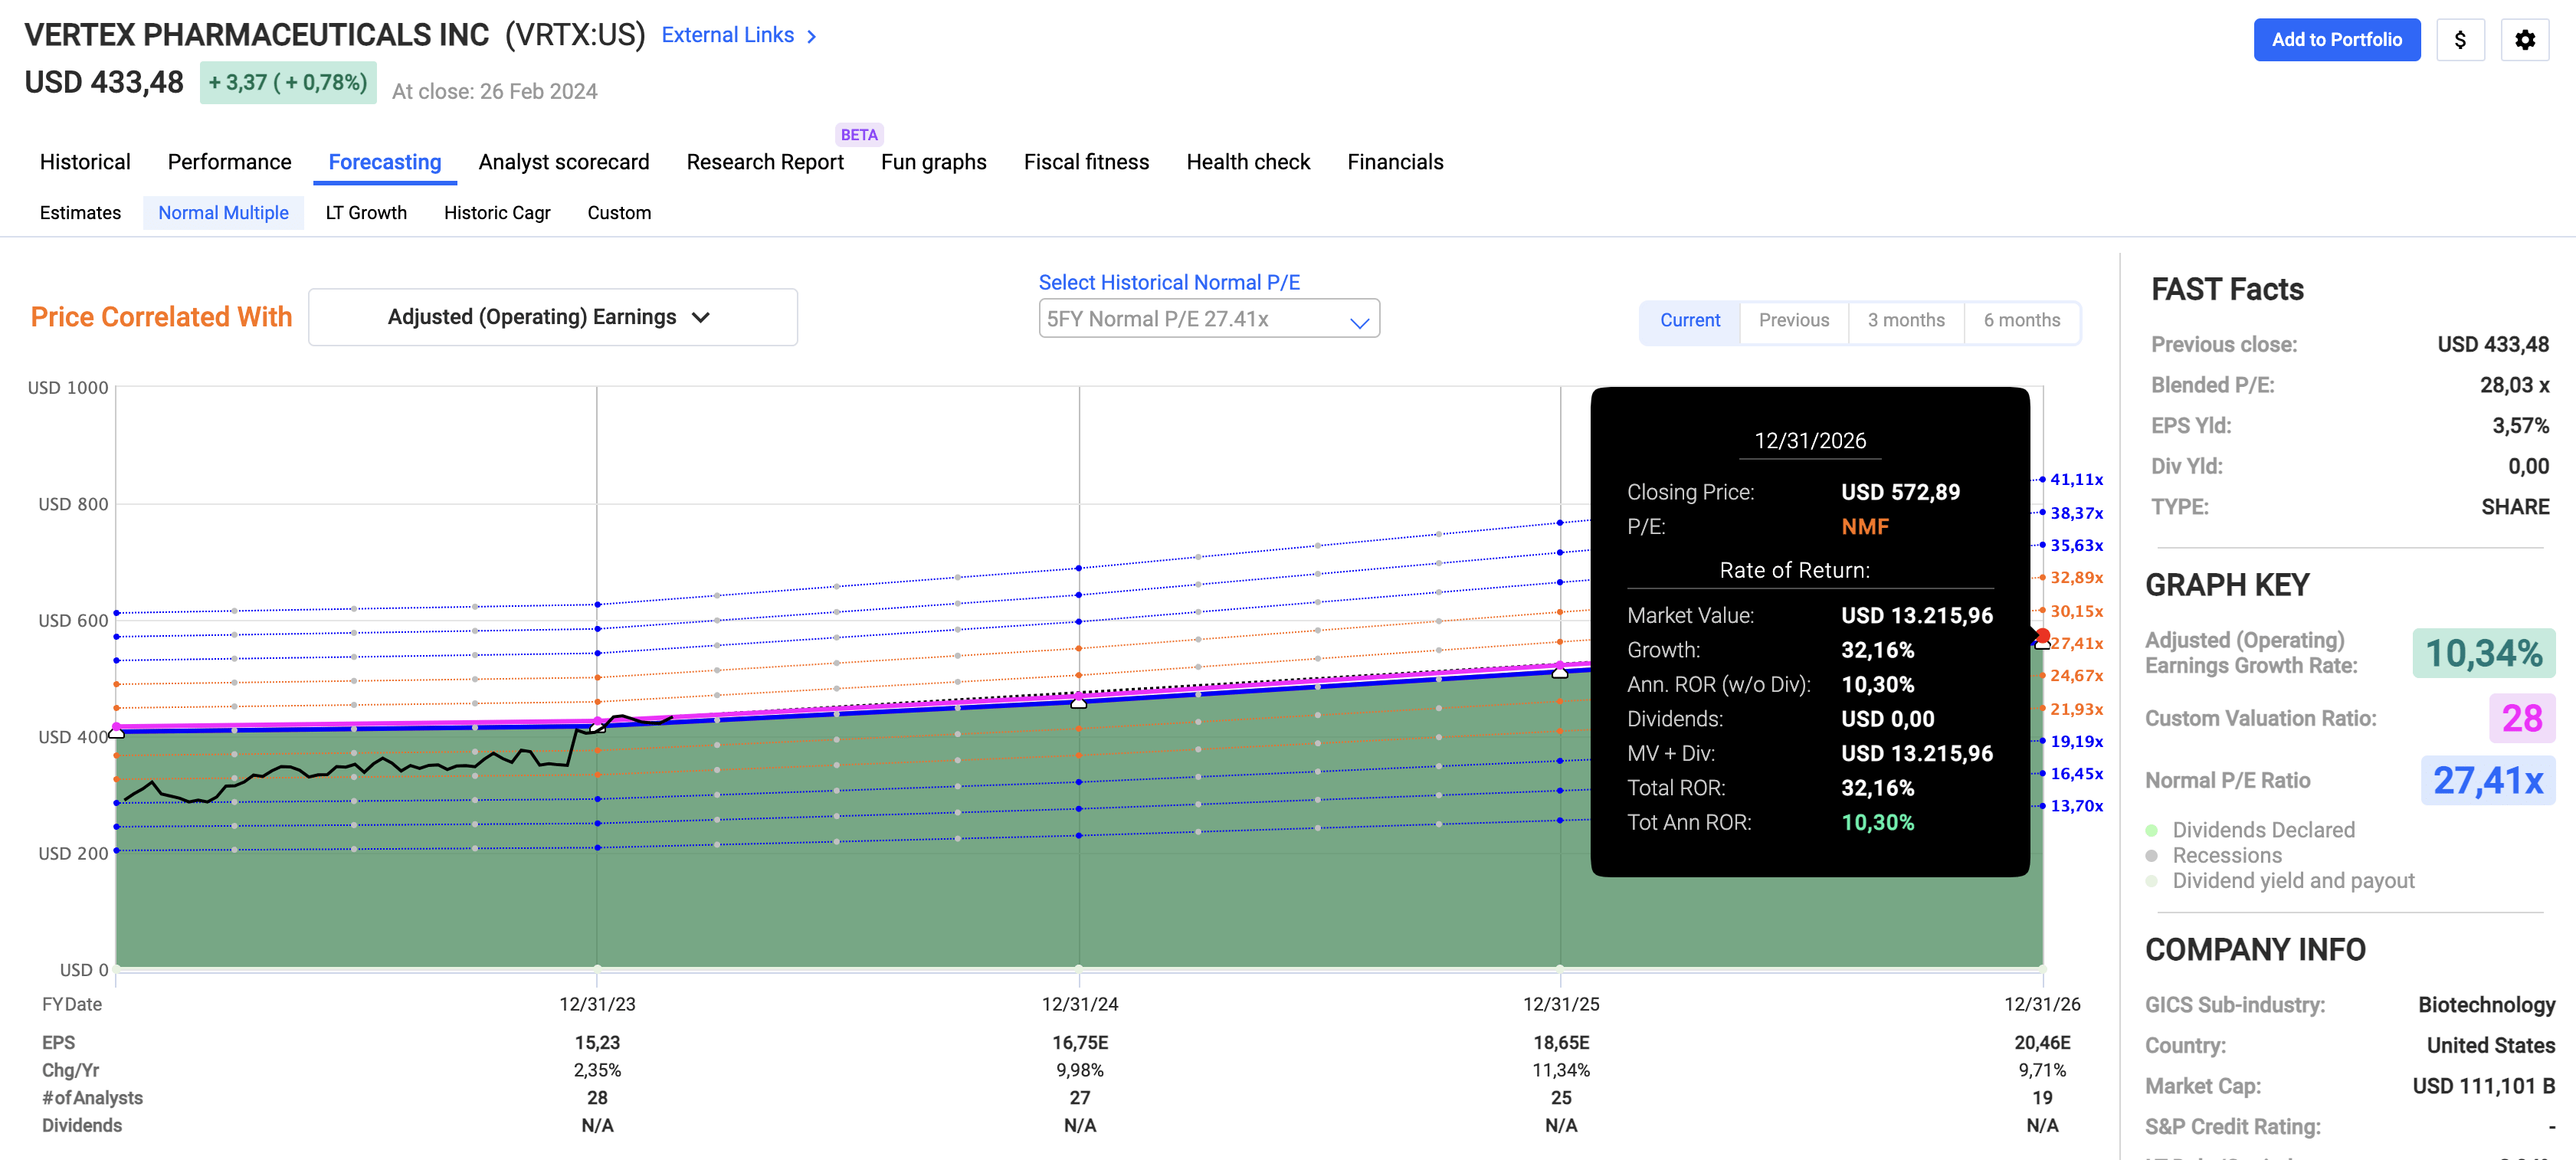The image size is (2576, 1160).
Task: Click the 32,89x multiple line label
Action: pyautogui.click(x=2077, y=578)
